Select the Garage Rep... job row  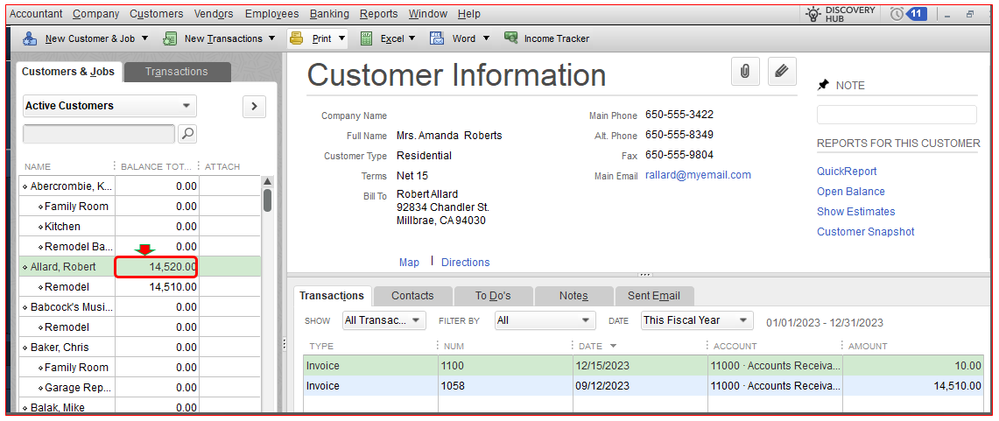(x=140, y=387)
